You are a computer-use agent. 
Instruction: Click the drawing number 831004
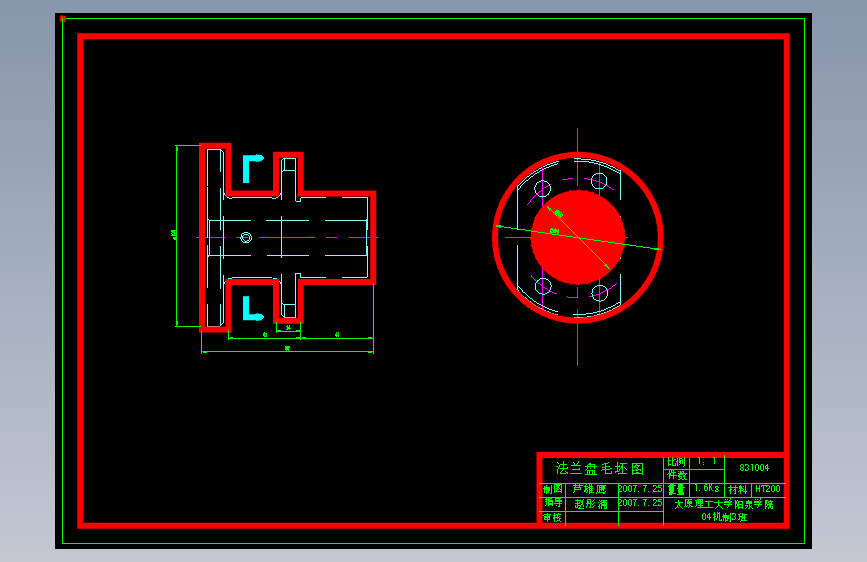click(754, 467)
